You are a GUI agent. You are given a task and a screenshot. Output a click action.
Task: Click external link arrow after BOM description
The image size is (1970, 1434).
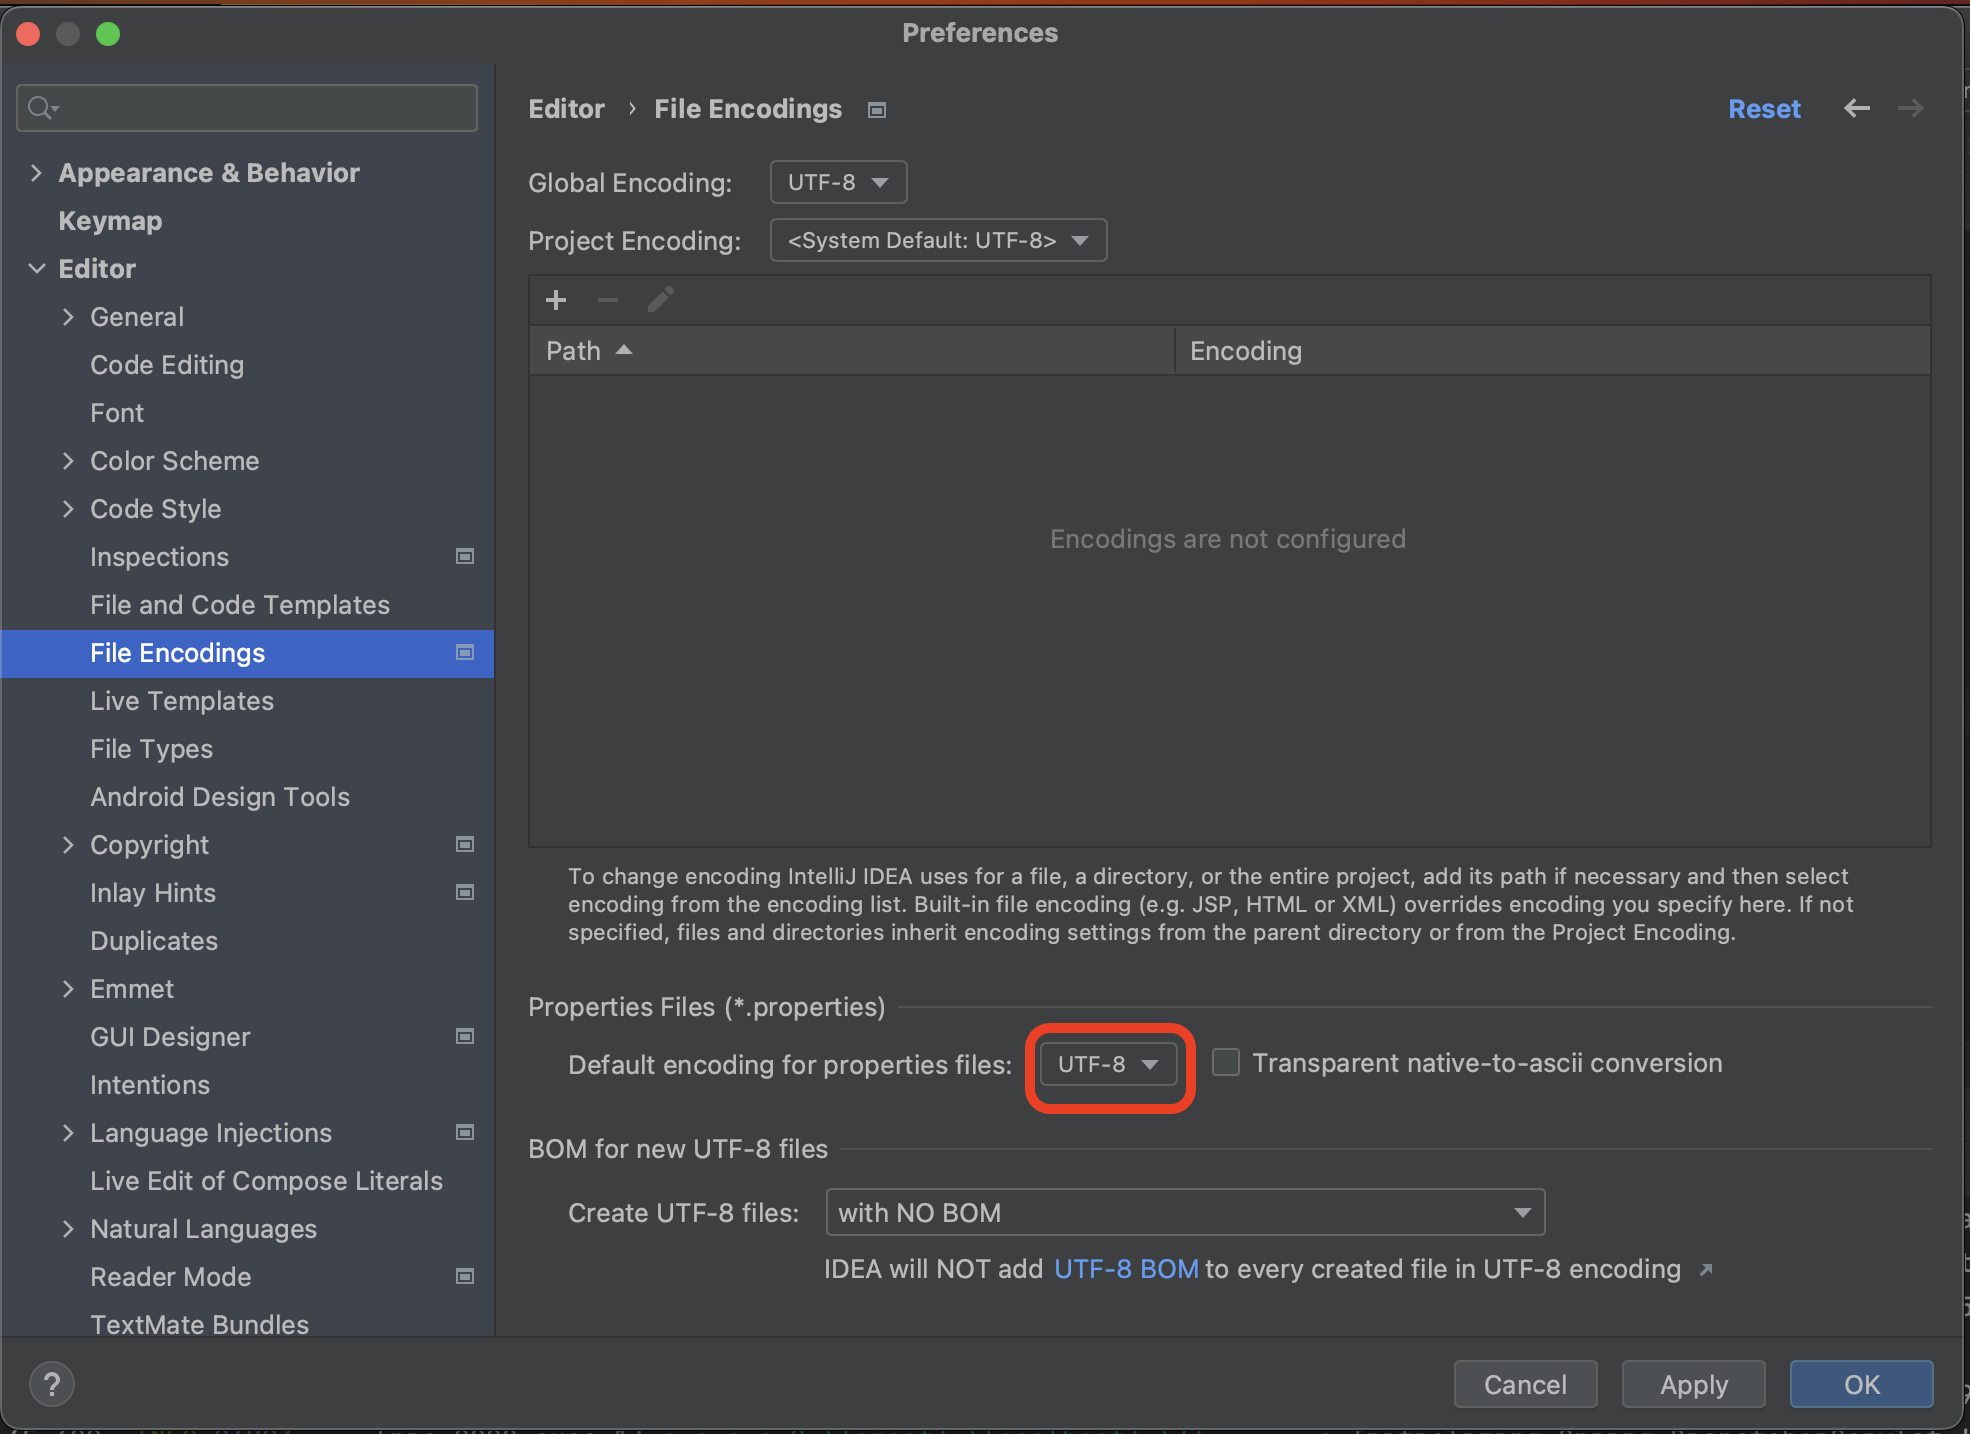click(x=1706, y=1270)
